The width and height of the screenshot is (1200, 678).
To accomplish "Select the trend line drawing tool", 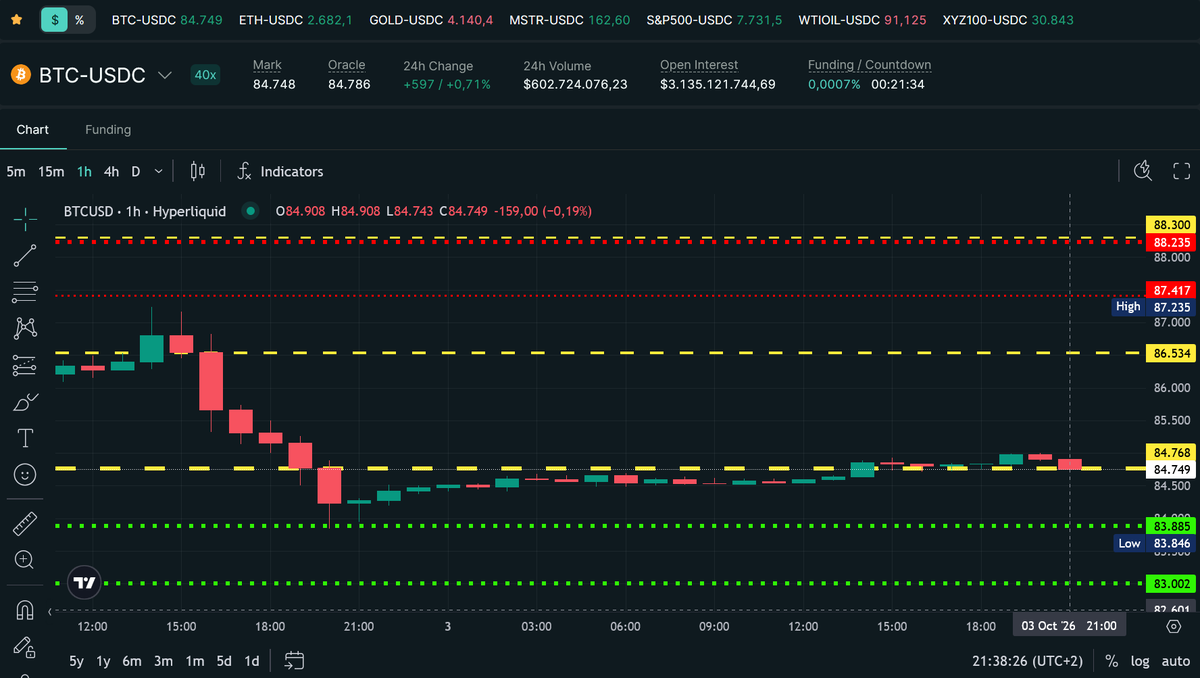I will (x=25, y=256).
